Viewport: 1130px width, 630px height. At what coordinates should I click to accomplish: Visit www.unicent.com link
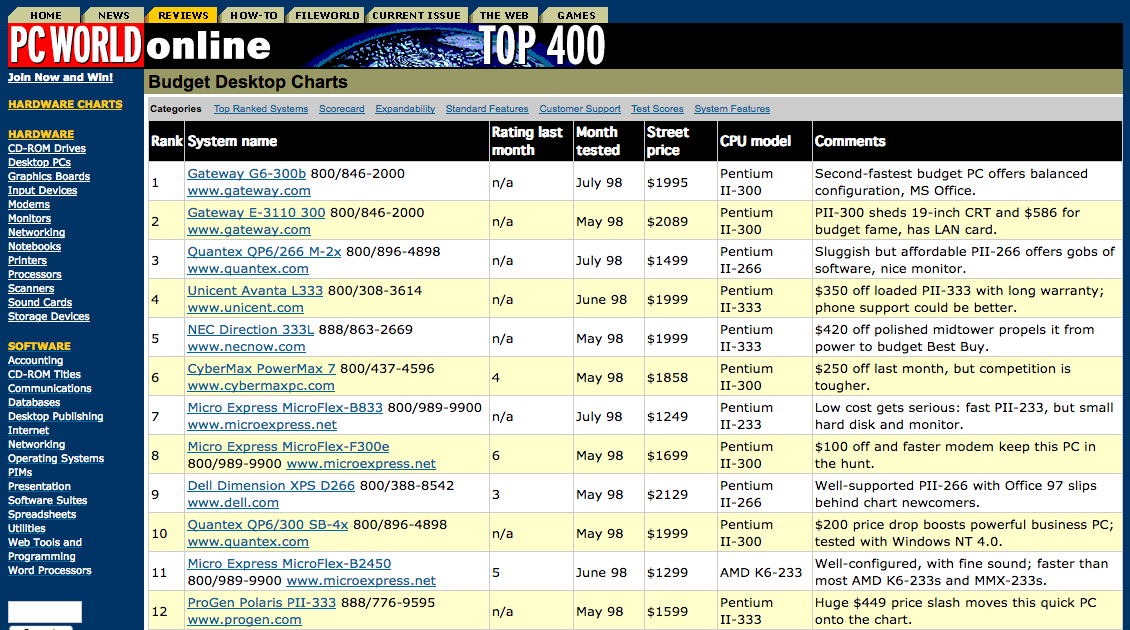coord(246,308)
